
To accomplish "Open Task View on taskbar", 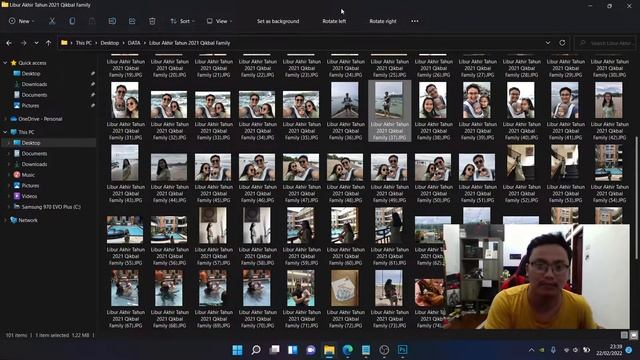I will (275, 350).
